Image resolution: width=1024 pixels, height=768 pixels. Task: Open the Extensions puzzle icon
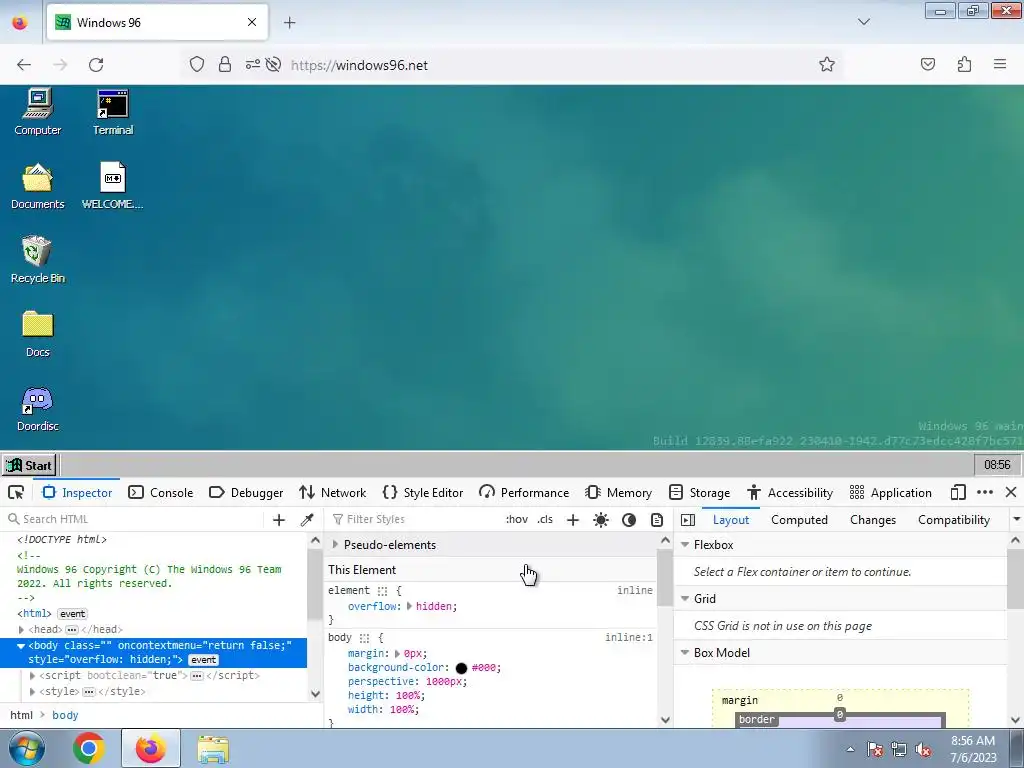[x=964, y=64]
